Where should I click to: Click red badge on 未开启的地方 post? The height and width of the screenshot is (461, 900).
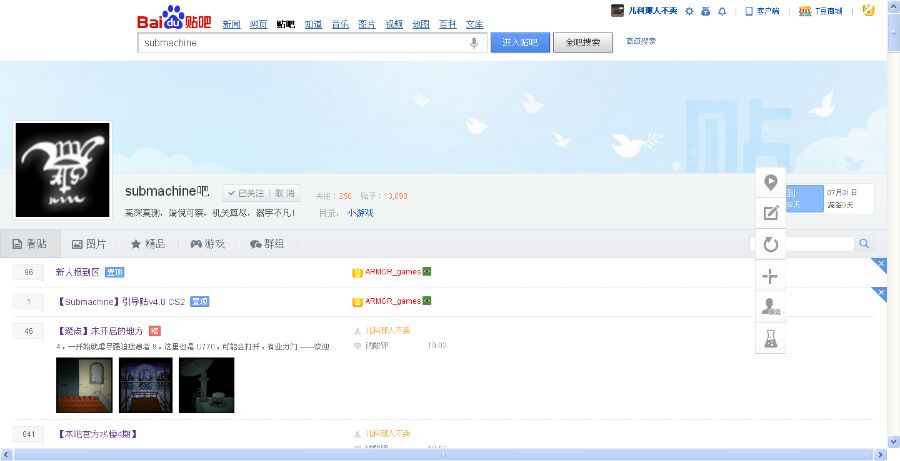coord(155,331)
